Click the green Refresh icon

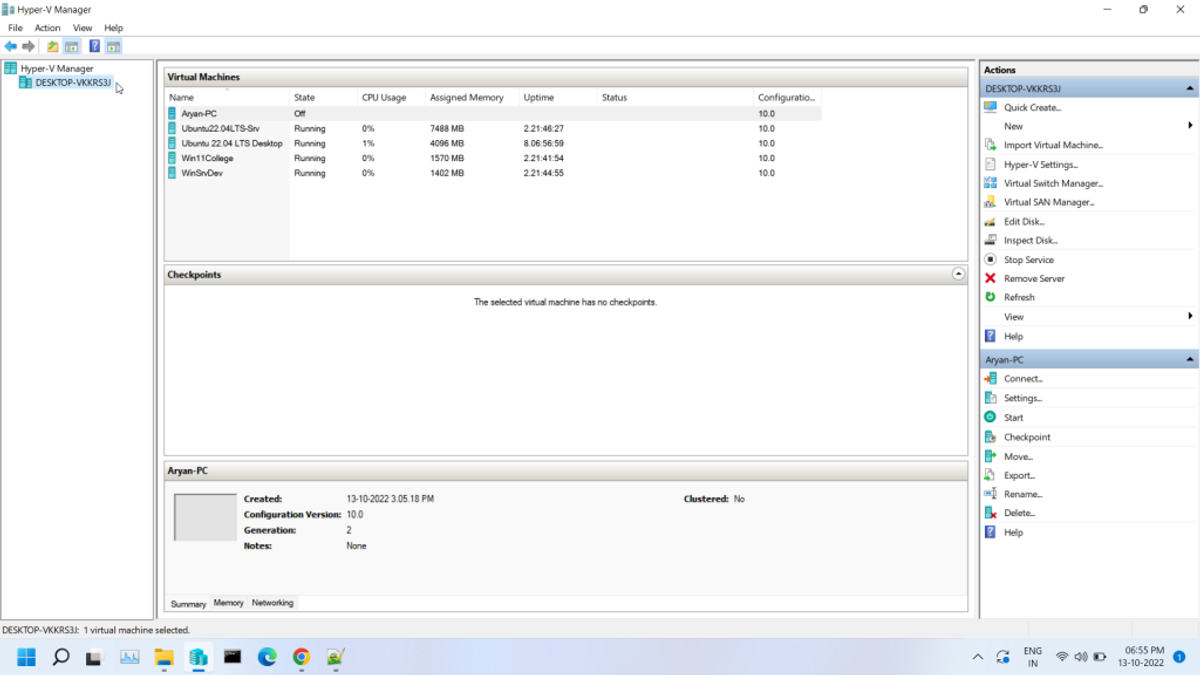(x=990, y=297)
